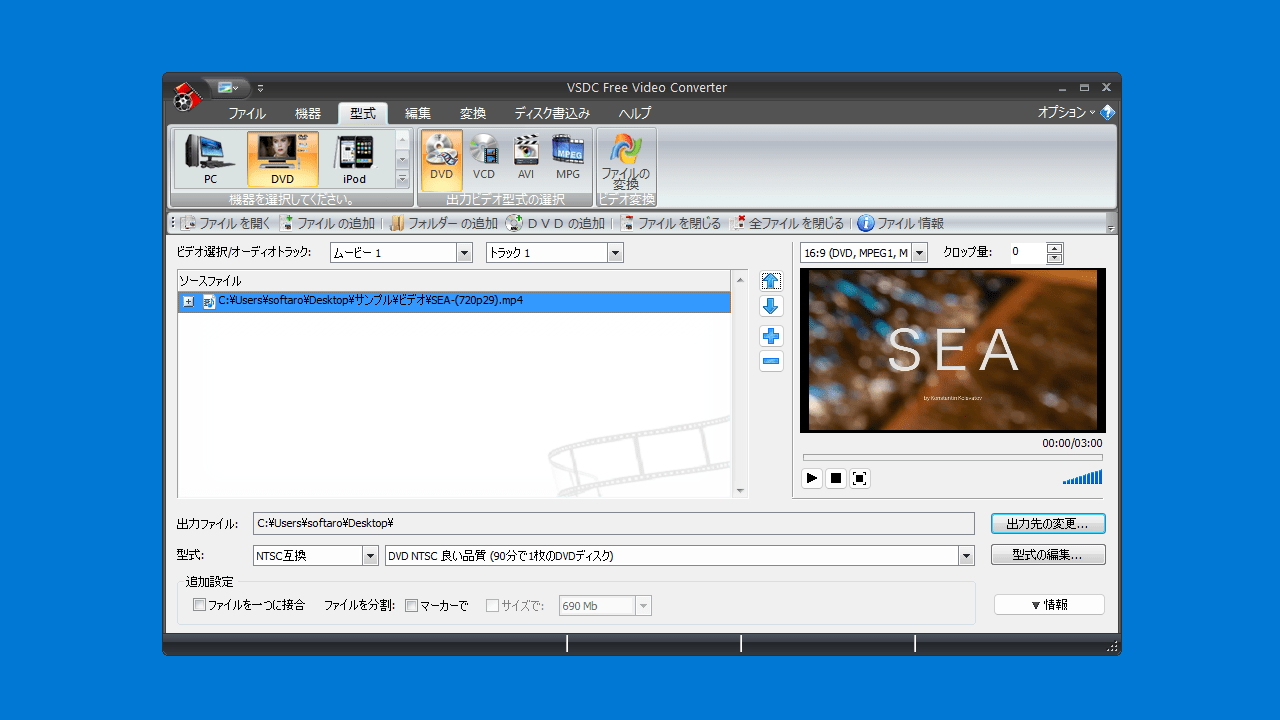Choose the AVI output format icon
Viewport: 1280px width, 720px height.
(526, 159)
